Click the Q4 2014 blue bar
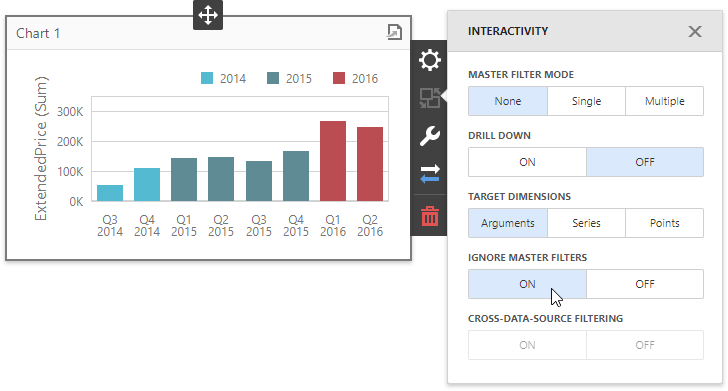The image size is (728, 391). 147,185
